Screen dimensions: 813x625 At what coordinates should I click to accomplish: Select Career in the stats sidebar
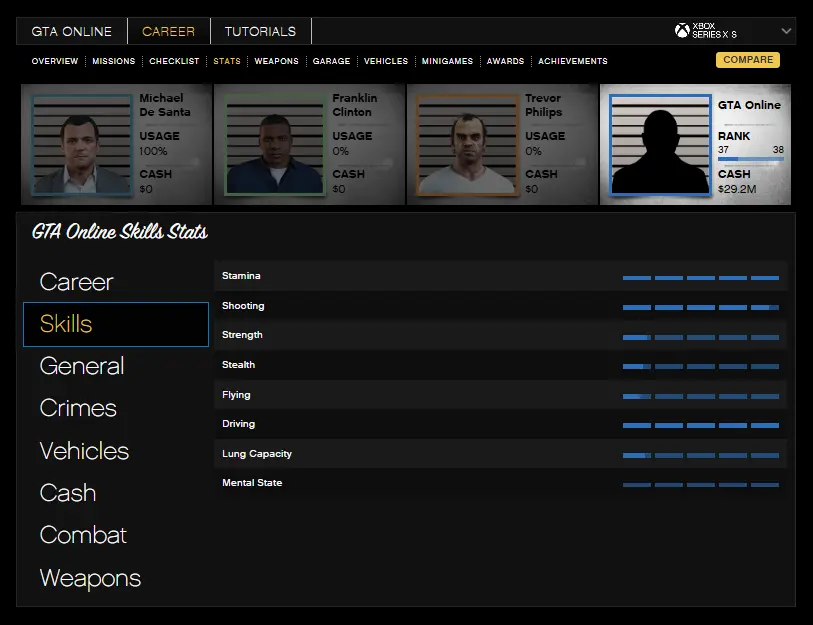pyautogui.click(x=77, y=282)
